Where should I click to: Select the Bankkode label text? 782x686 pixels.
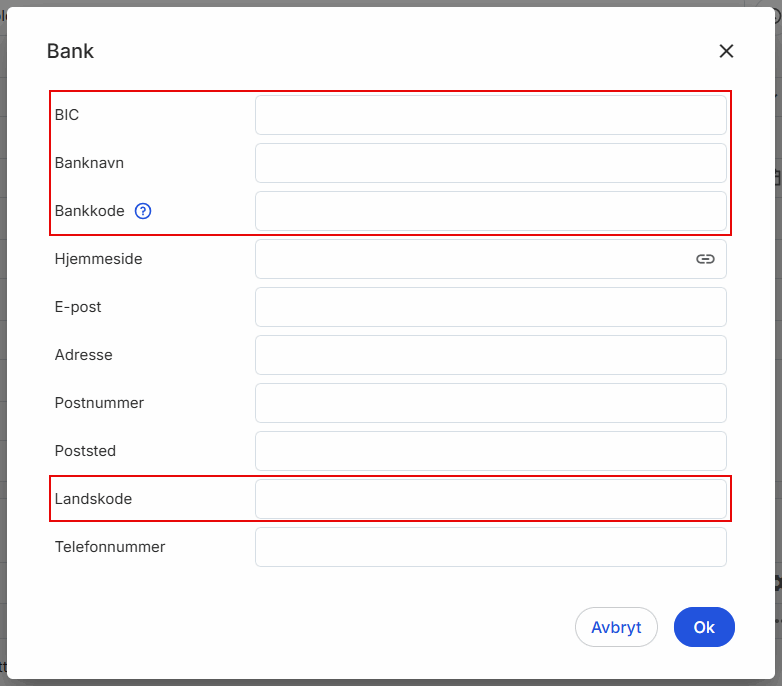(x=90, y=211)
